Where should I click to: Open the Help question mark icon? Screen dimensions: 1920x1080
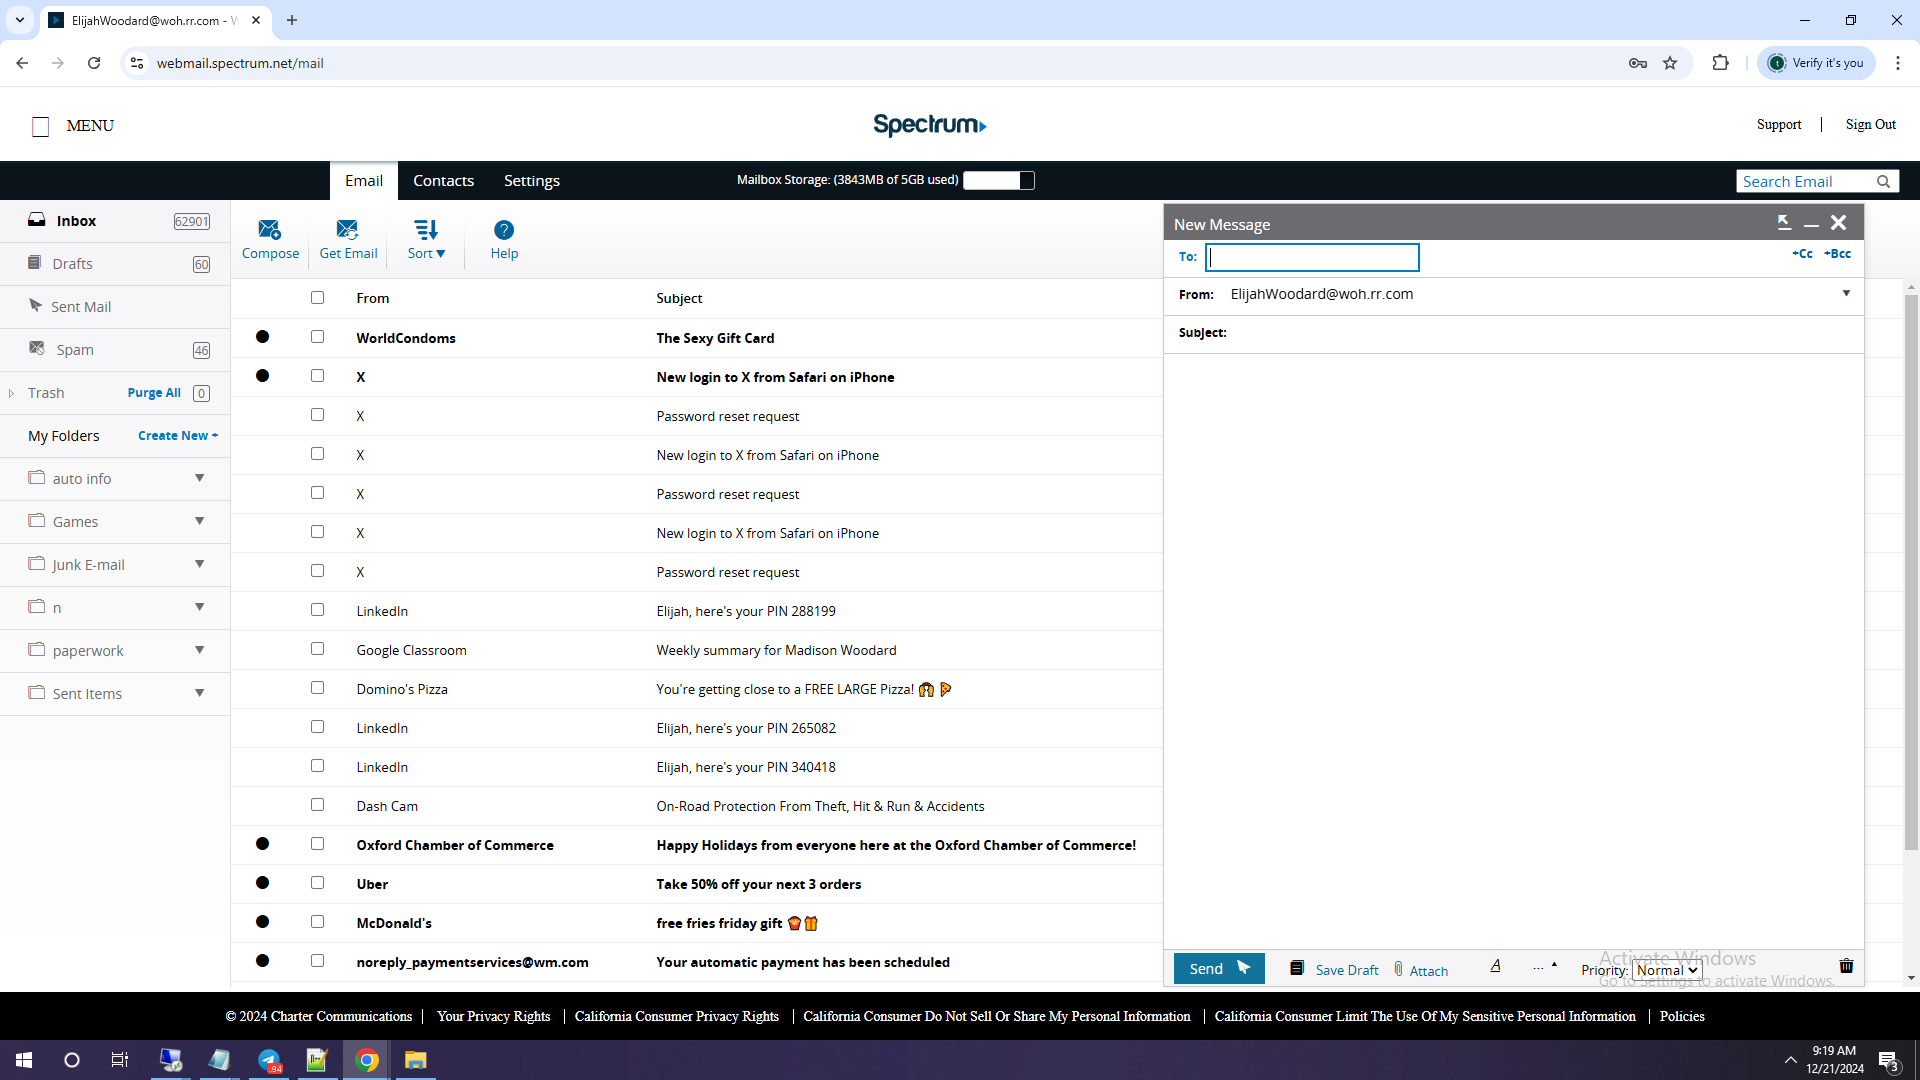pos(504,230)
